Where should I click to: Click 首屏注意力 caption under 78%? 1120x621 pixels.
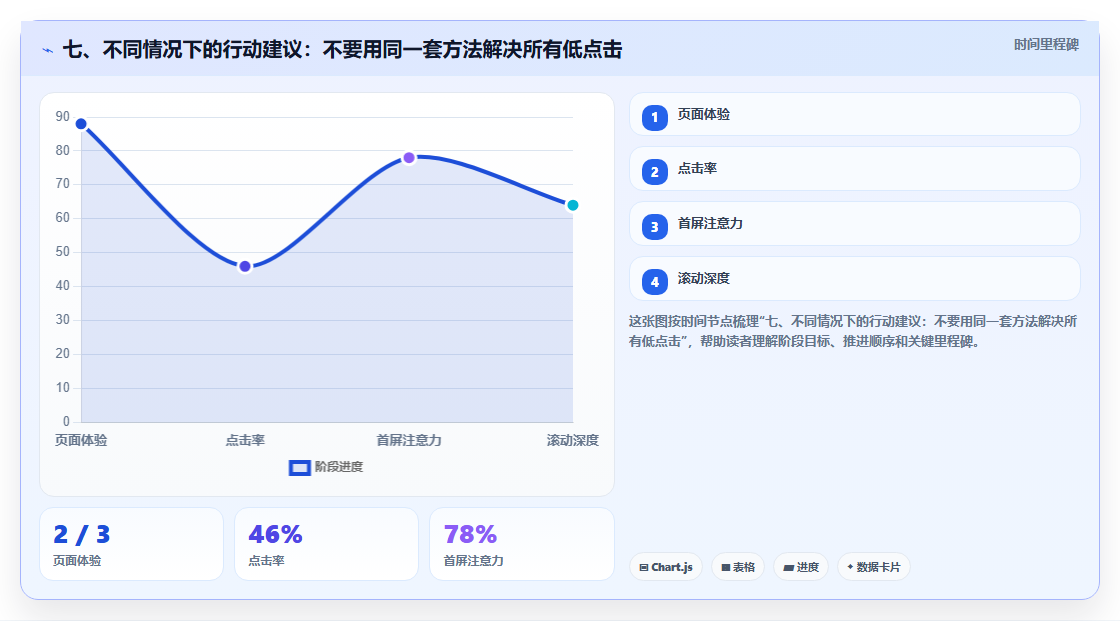(474, 561)
